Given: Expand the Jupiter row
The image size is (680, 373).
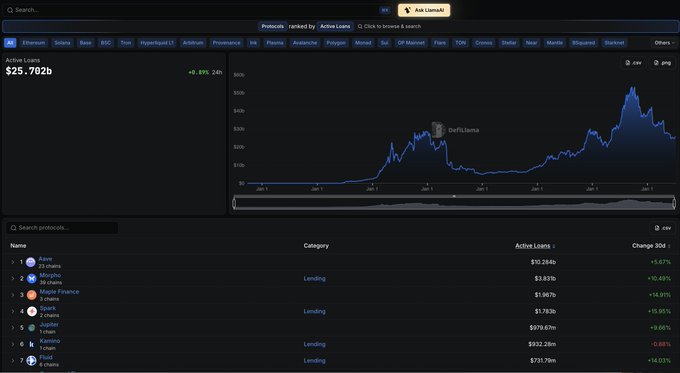Looking at the screenshot, I should point(13,328).
